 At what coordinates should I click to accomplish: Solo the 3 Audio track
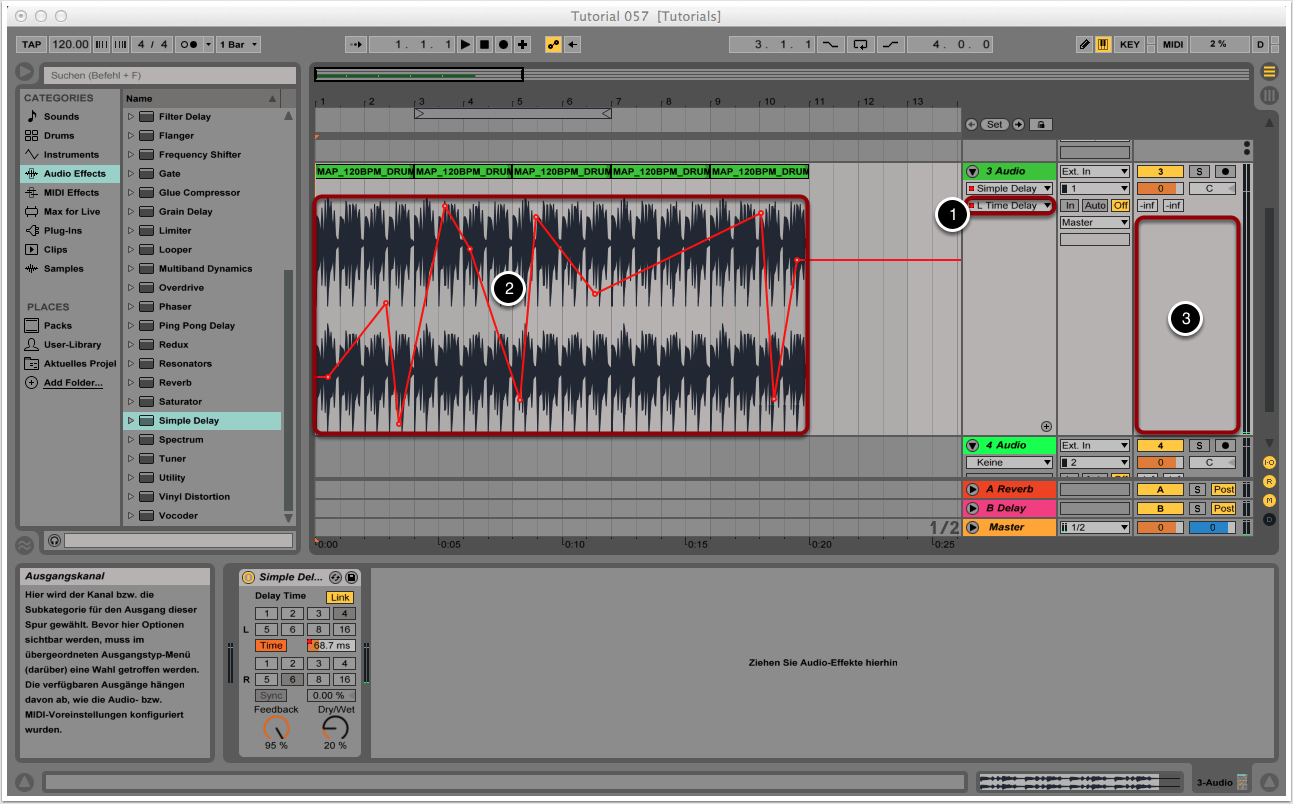click(x=1198, y=172)
